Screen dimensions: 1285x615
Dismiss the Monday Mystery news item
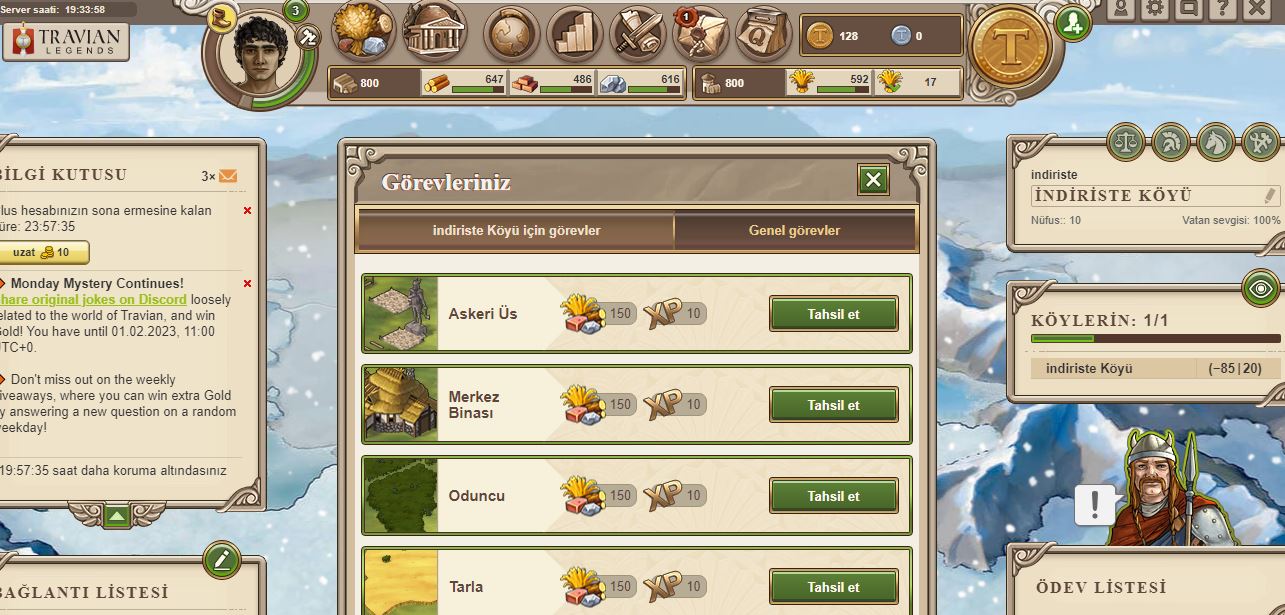point(247,284)
